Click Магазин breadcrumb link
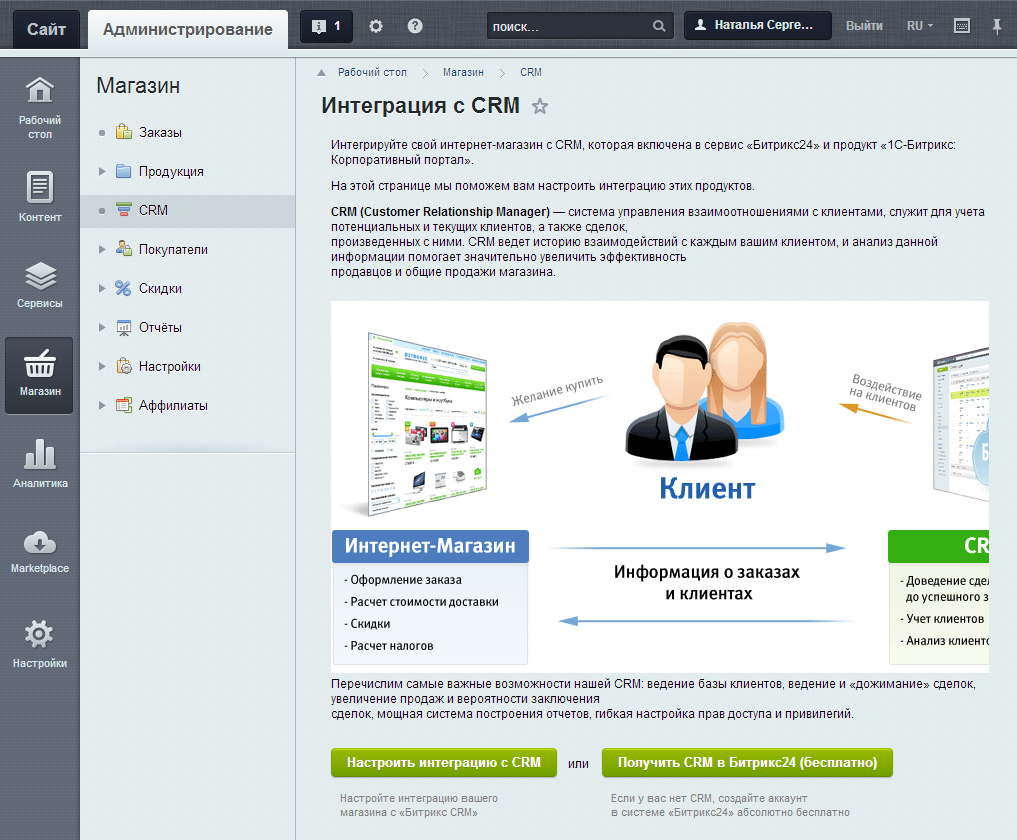 pyautogui.click(x=463, y=72)
